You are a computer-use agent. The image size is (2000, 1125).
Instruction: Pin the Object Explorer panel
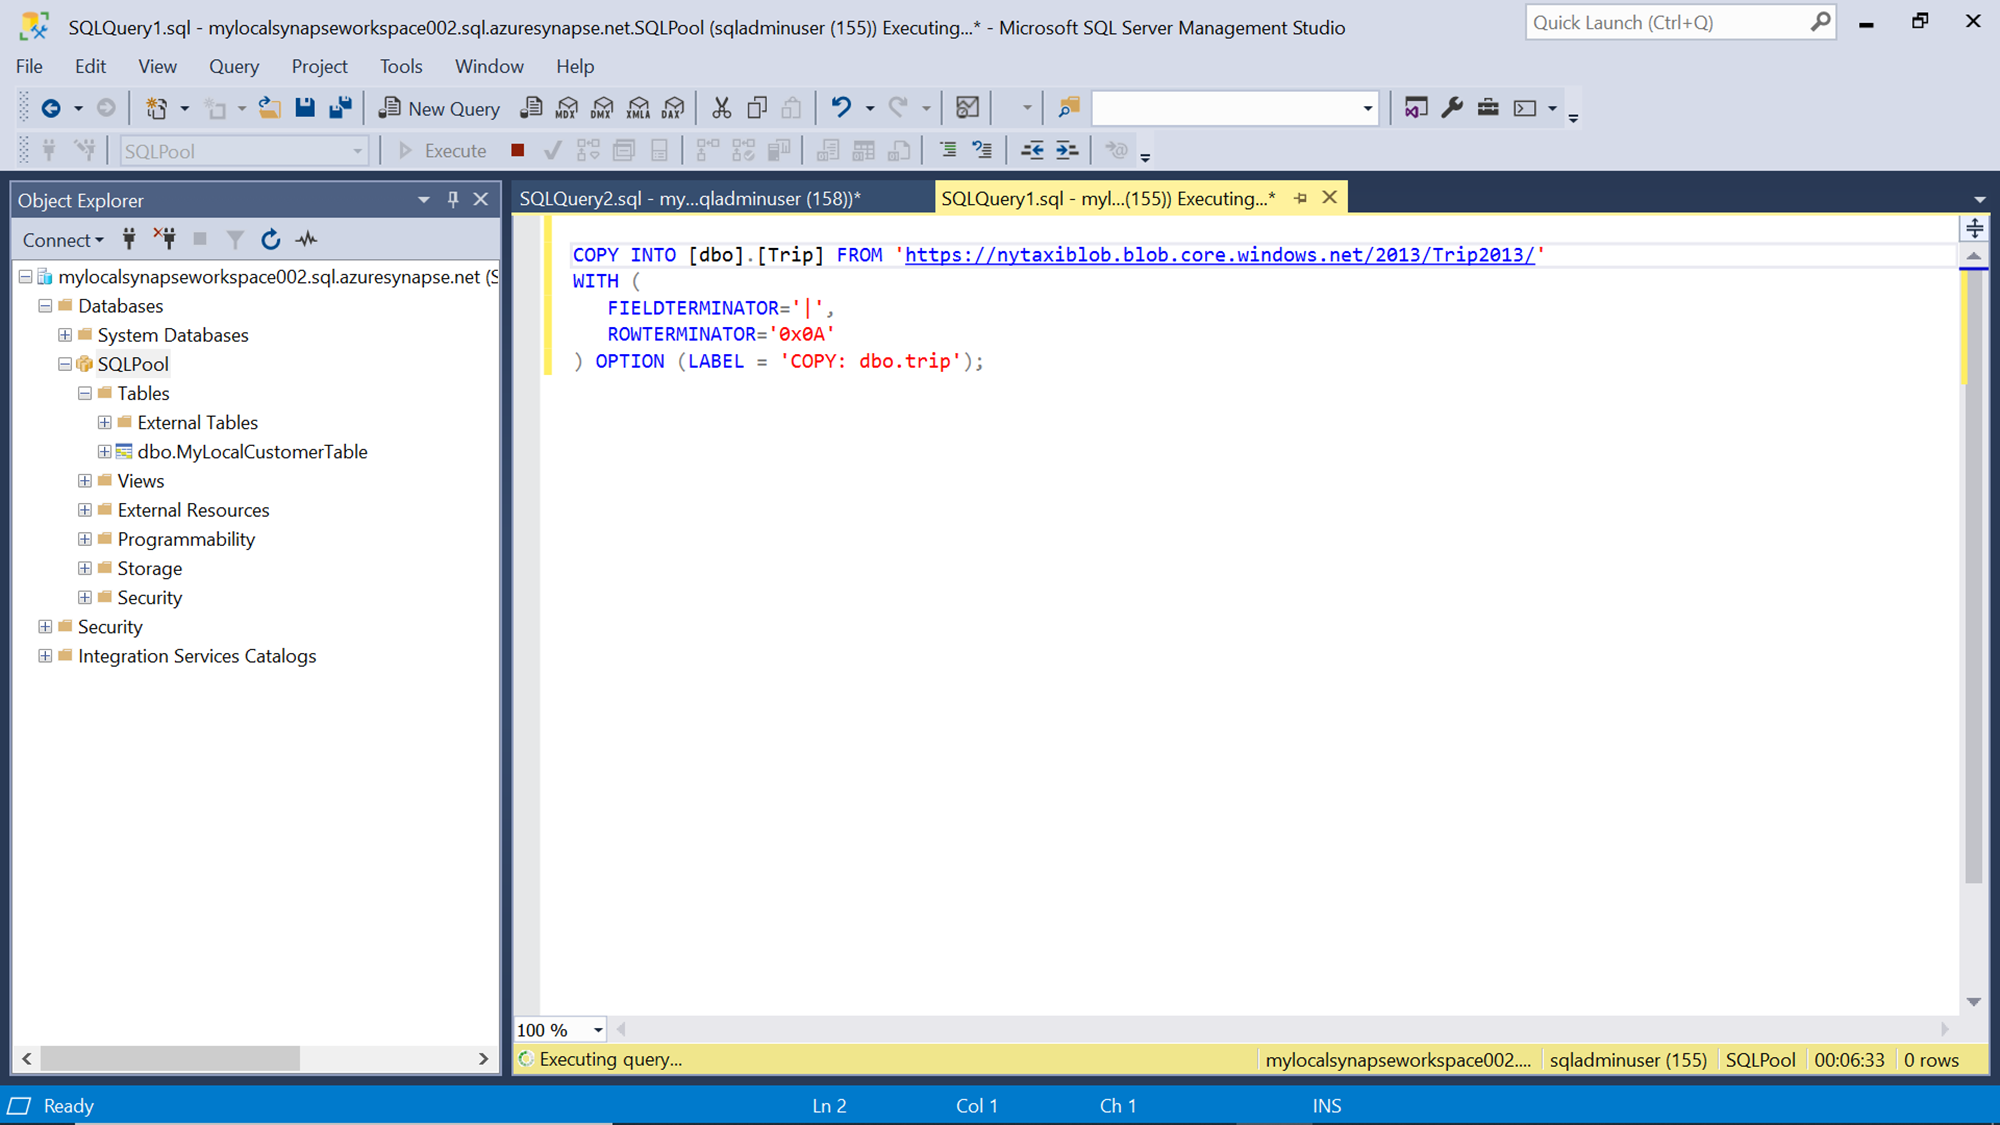click(x=453, y=200)
